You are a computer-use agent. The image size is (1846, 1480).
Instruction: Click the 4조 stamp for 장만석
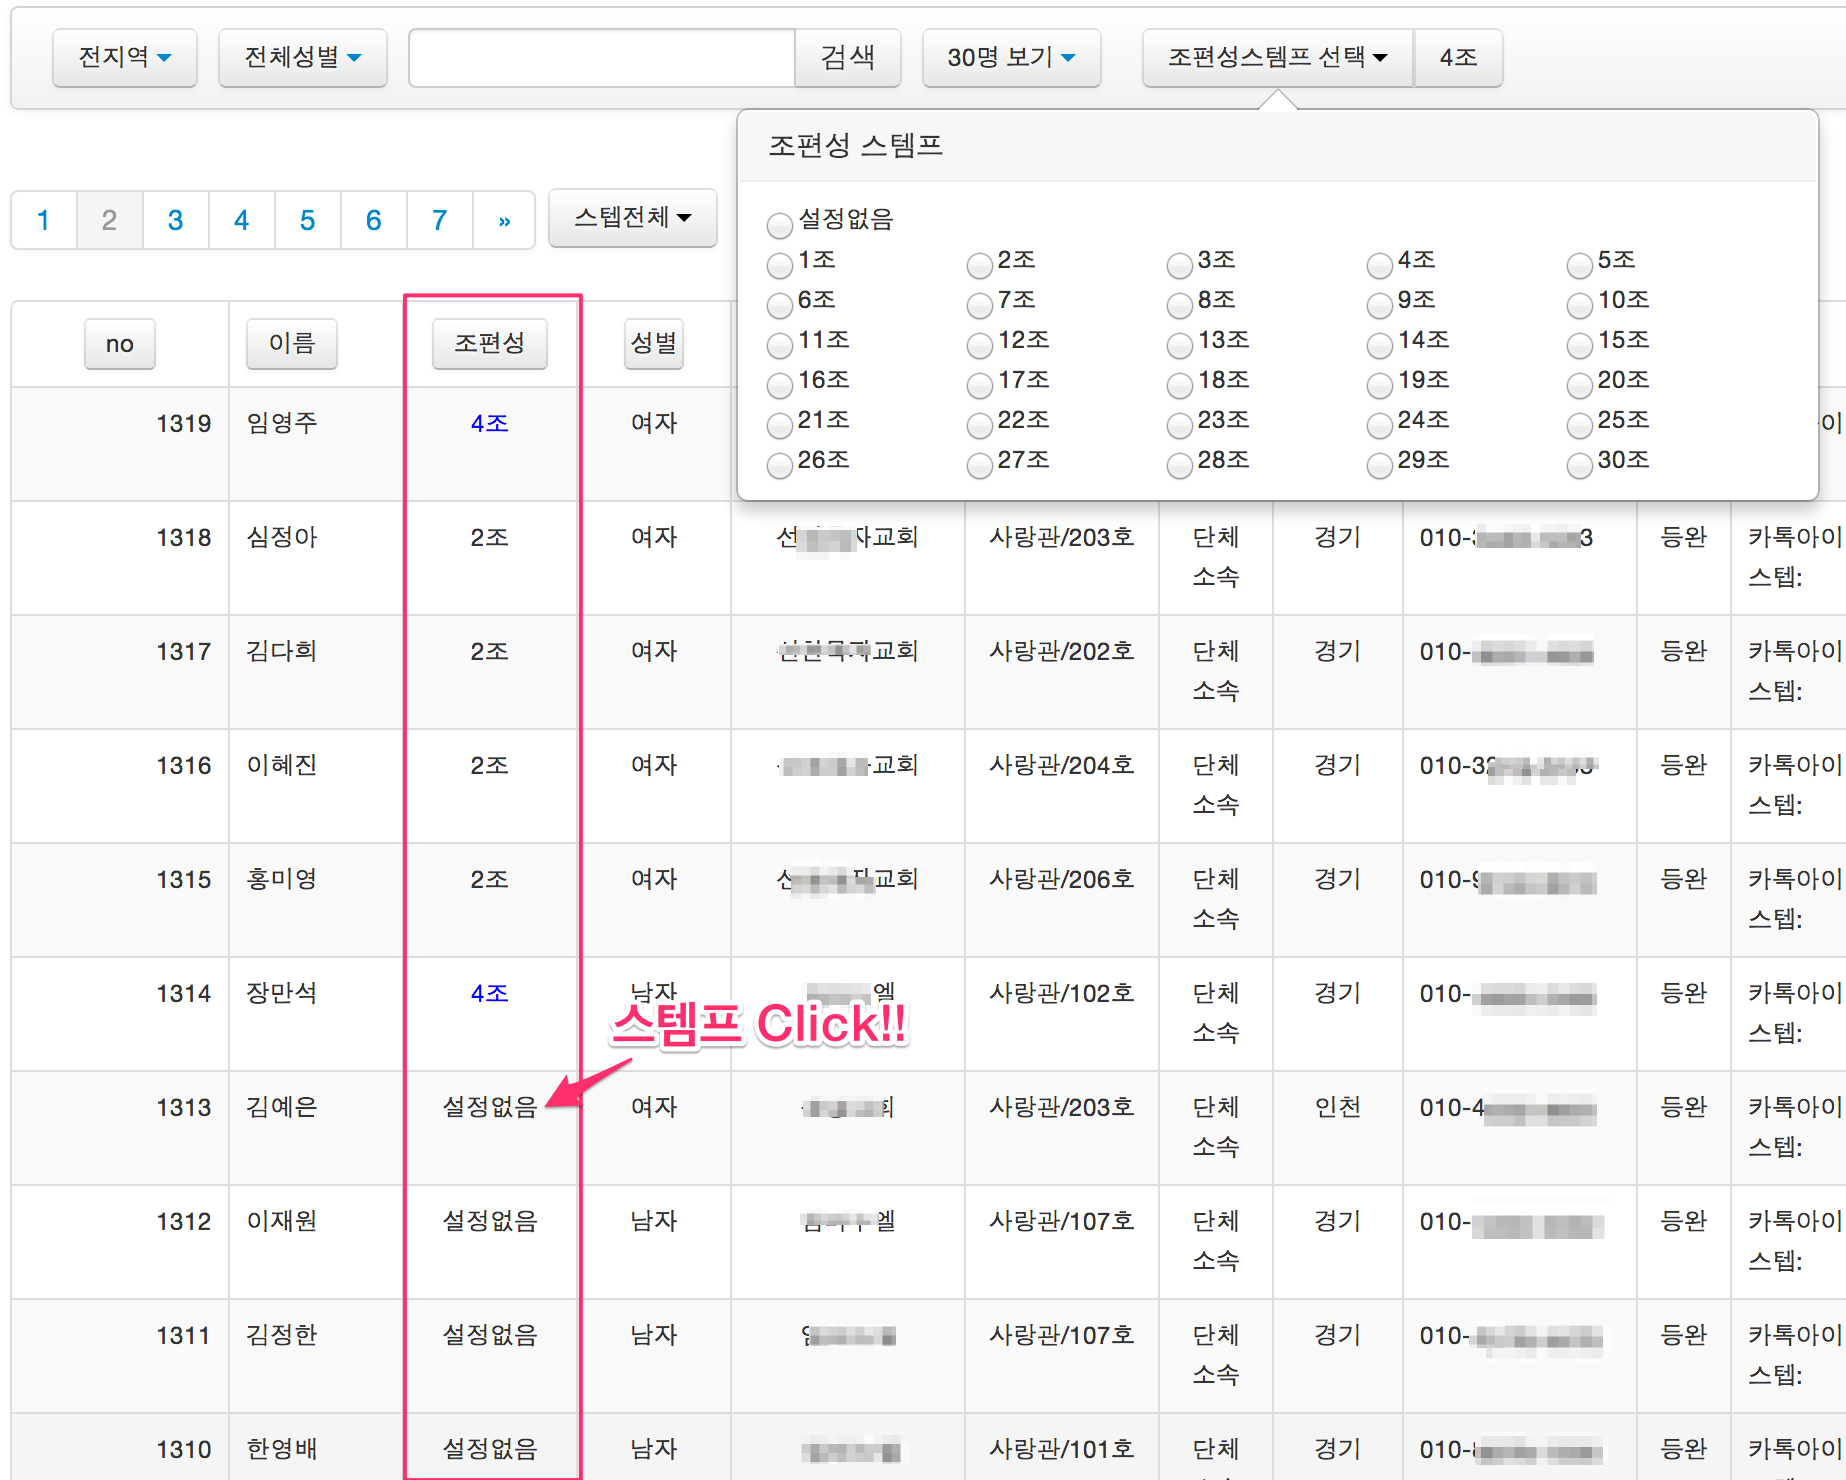click(490, 994)
